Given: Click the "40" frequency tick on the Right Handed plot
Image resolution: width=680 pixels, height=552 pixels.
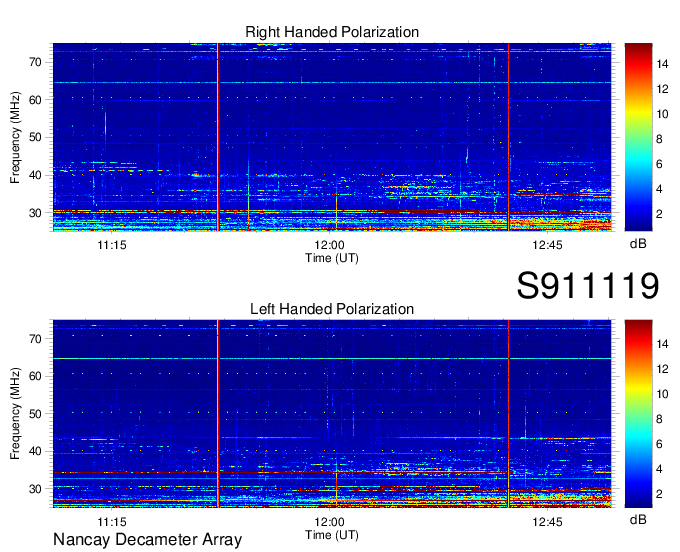Looking at the screenshot, I should tap(36, 176).
